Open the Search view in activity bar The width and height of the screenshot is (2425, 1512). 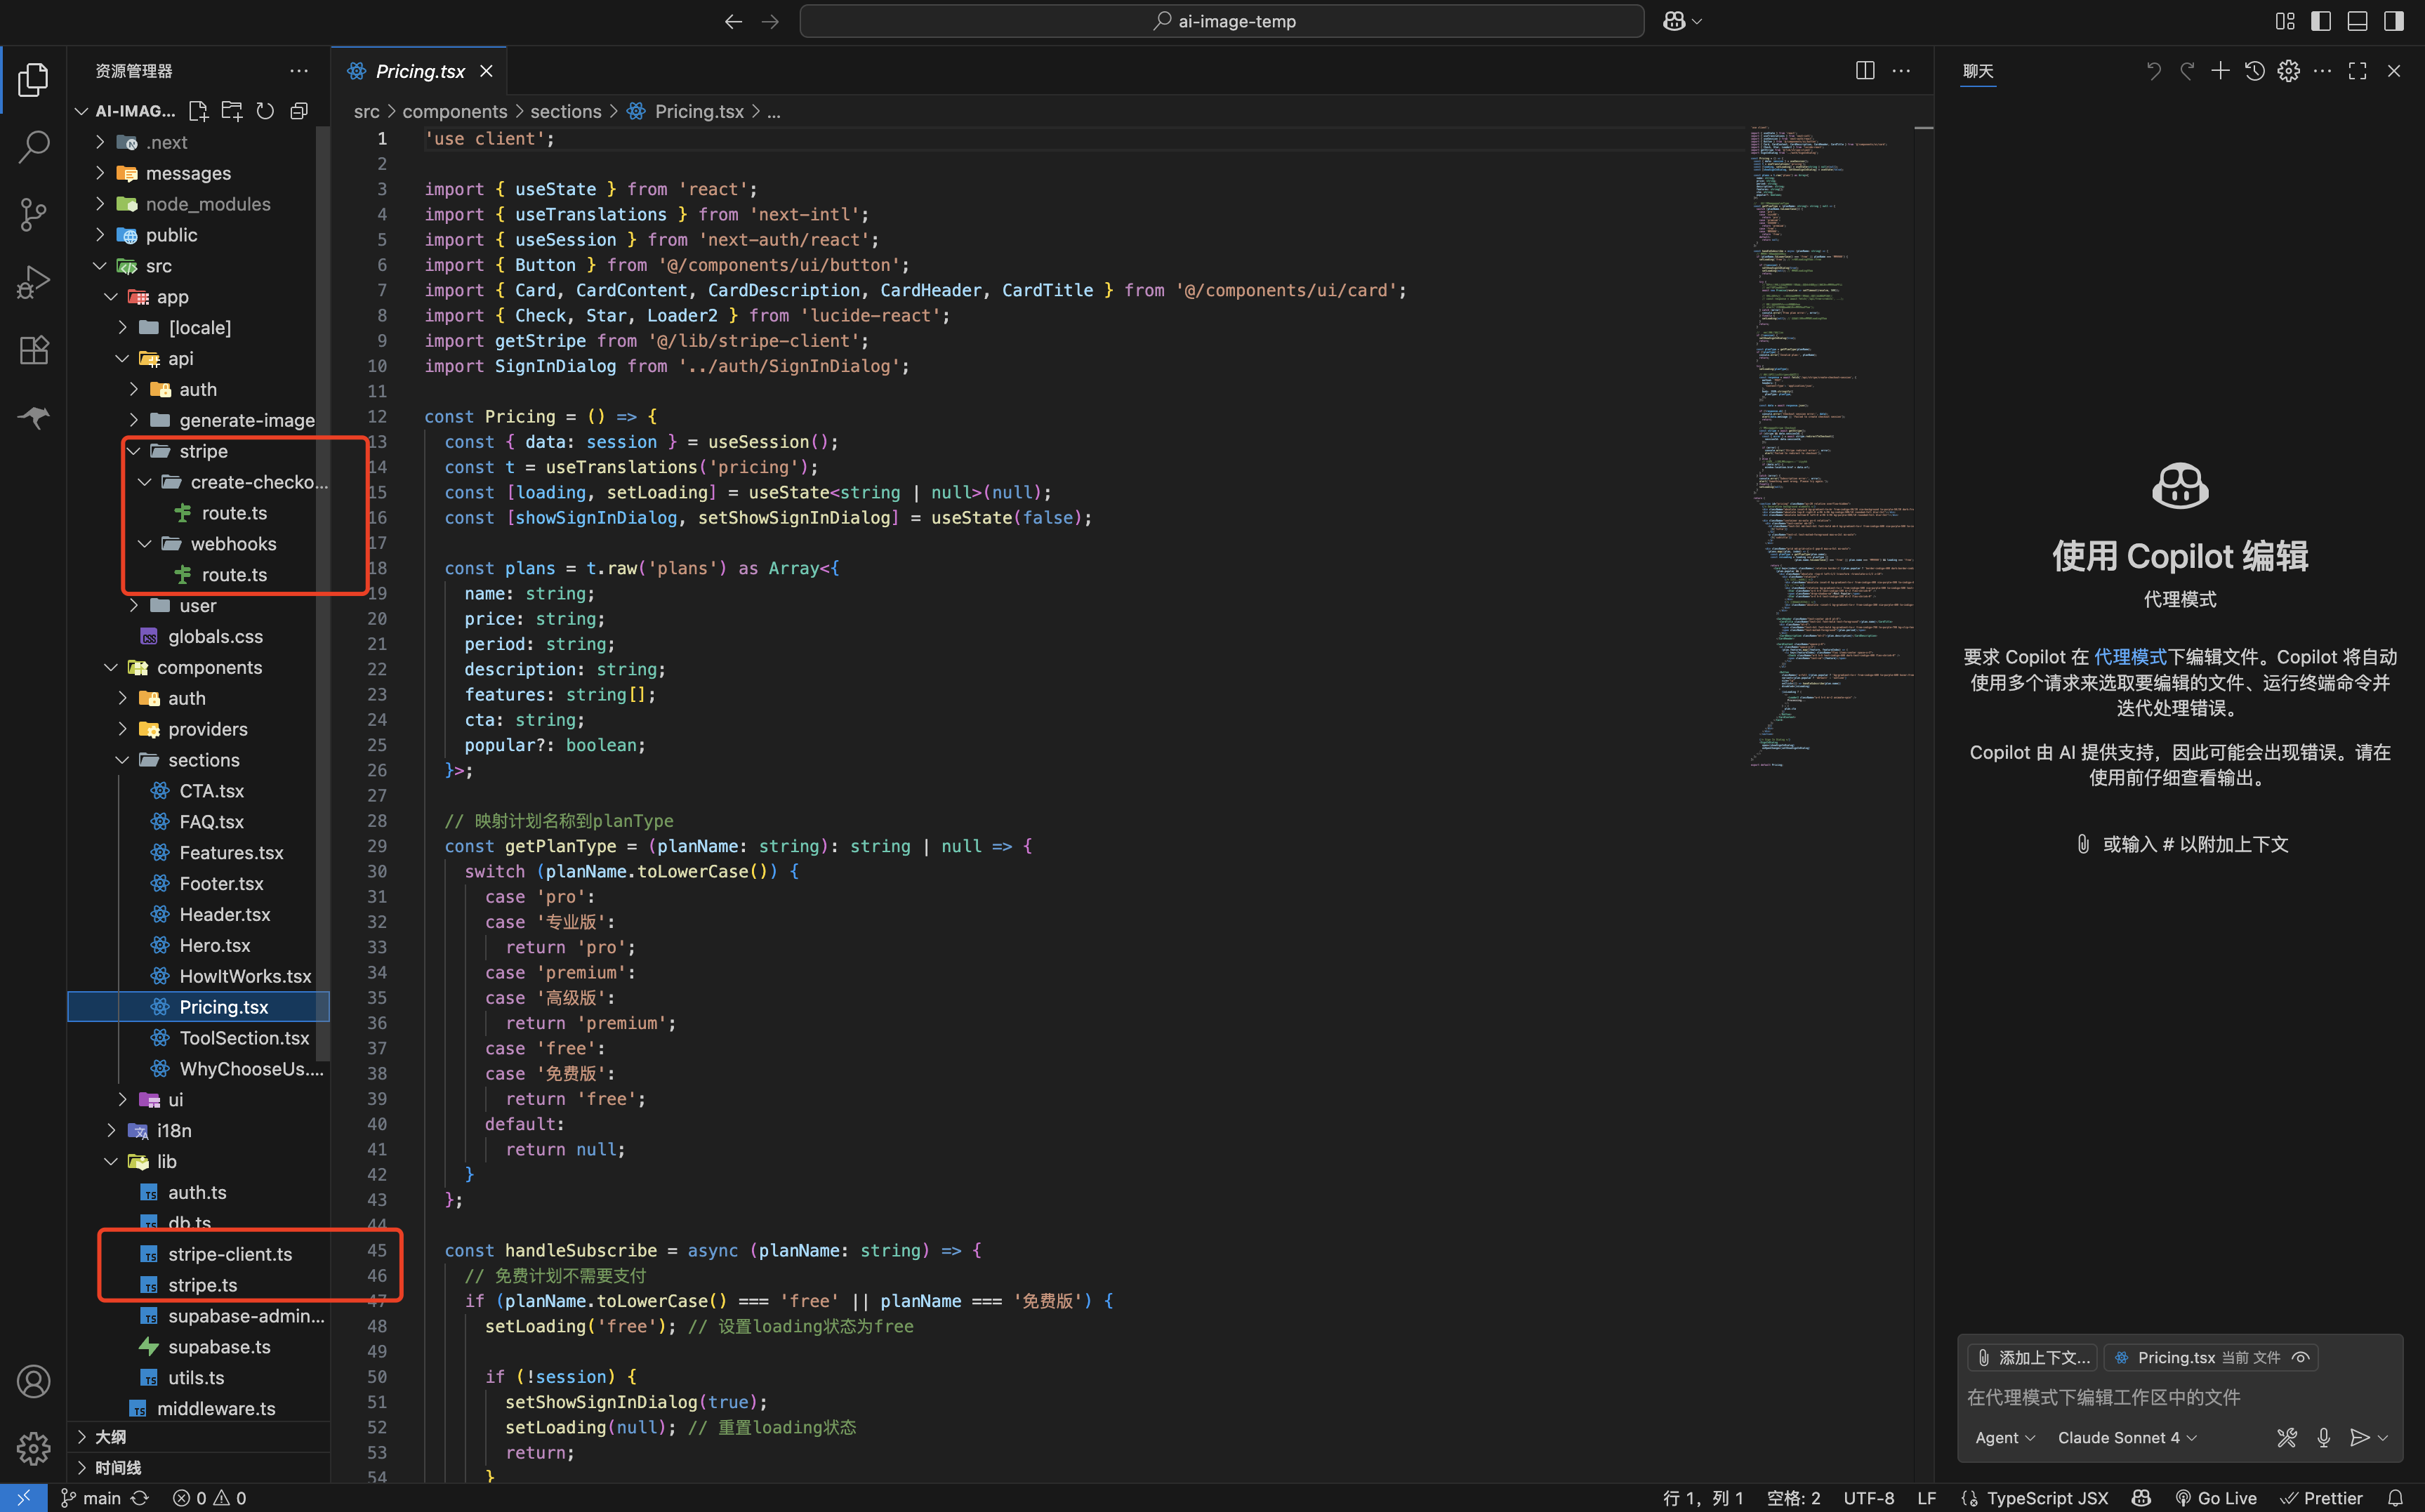pos(33,147)
